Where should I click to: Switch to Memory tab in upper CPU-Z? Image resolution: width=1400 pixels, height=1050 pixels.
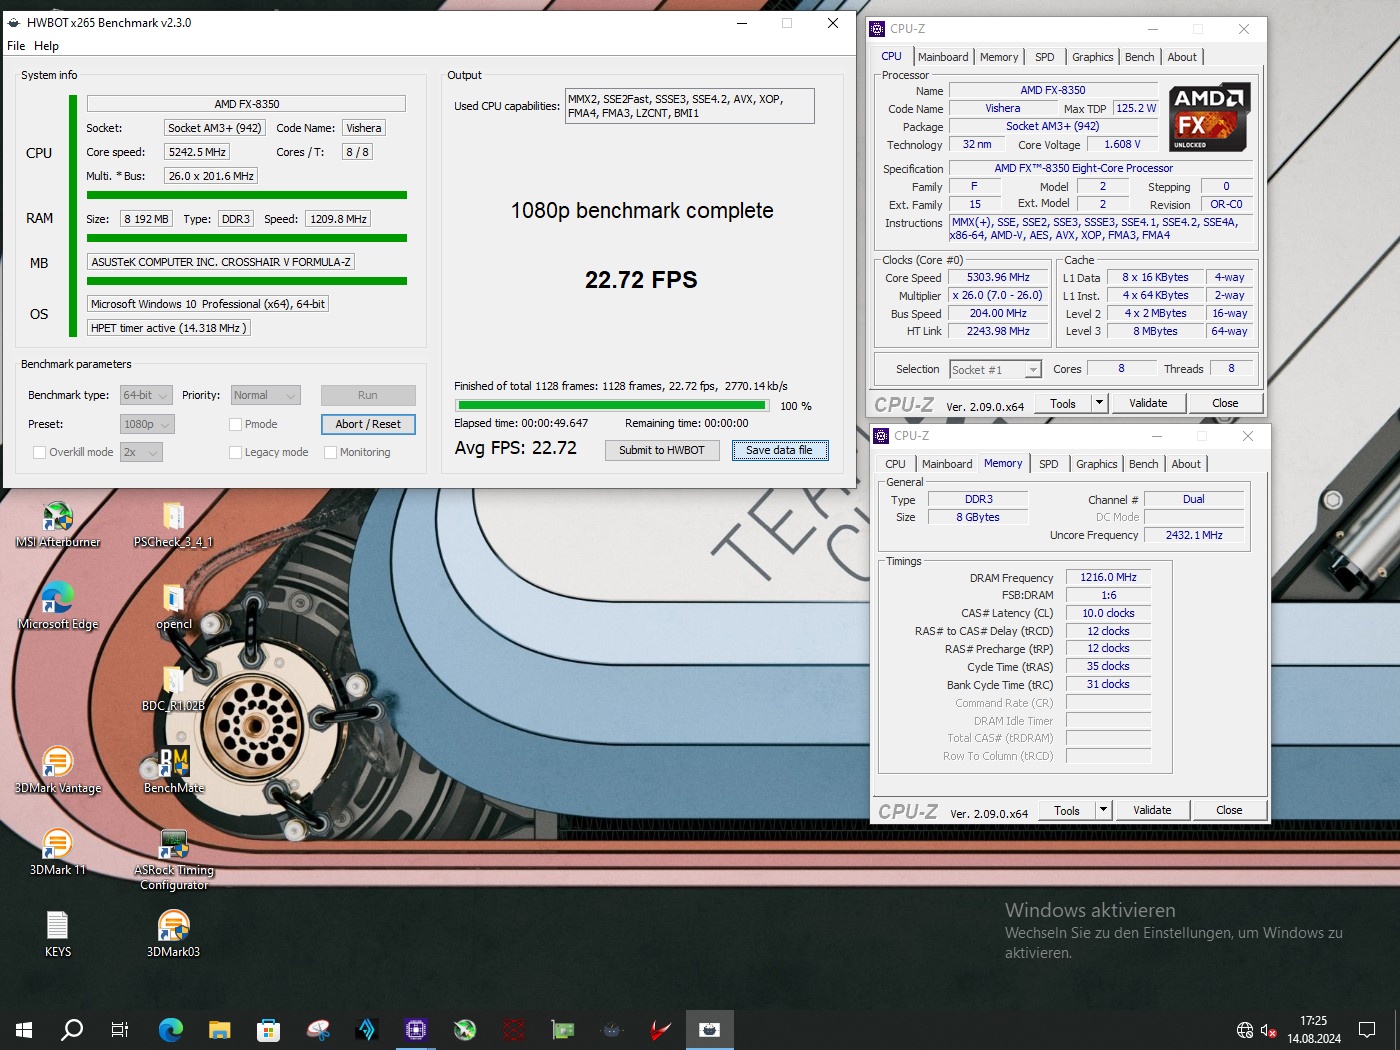click(x=999, y=57)
